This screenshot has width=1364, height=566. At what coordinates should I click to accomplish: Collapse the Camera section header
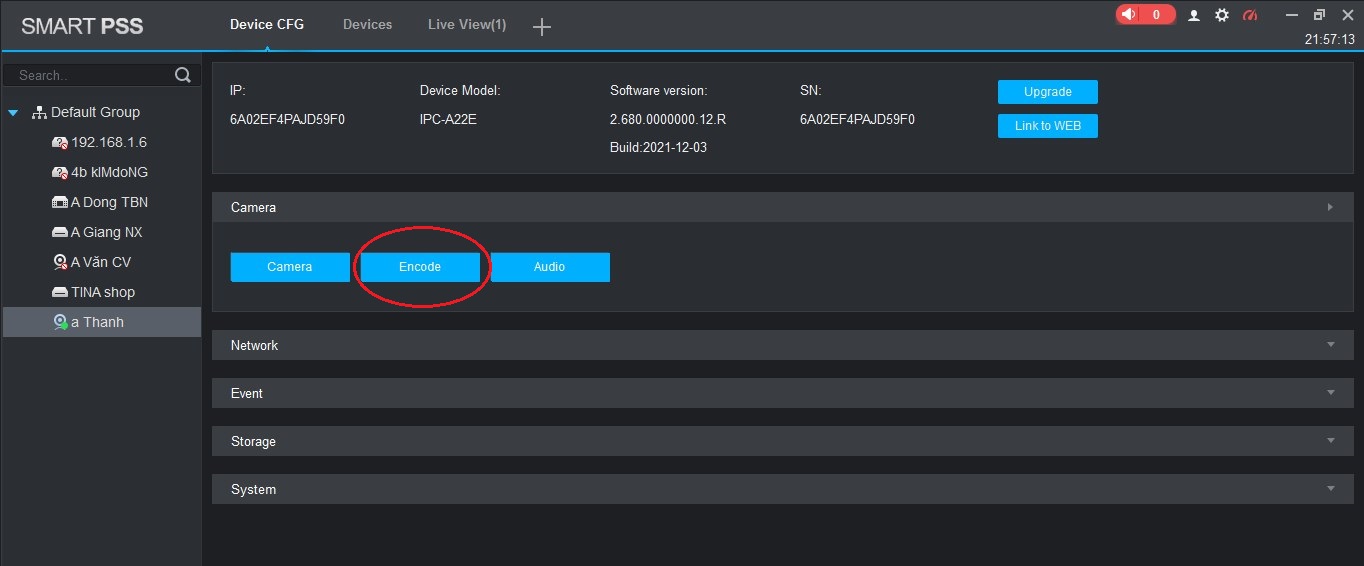(x=1330, y=207)
